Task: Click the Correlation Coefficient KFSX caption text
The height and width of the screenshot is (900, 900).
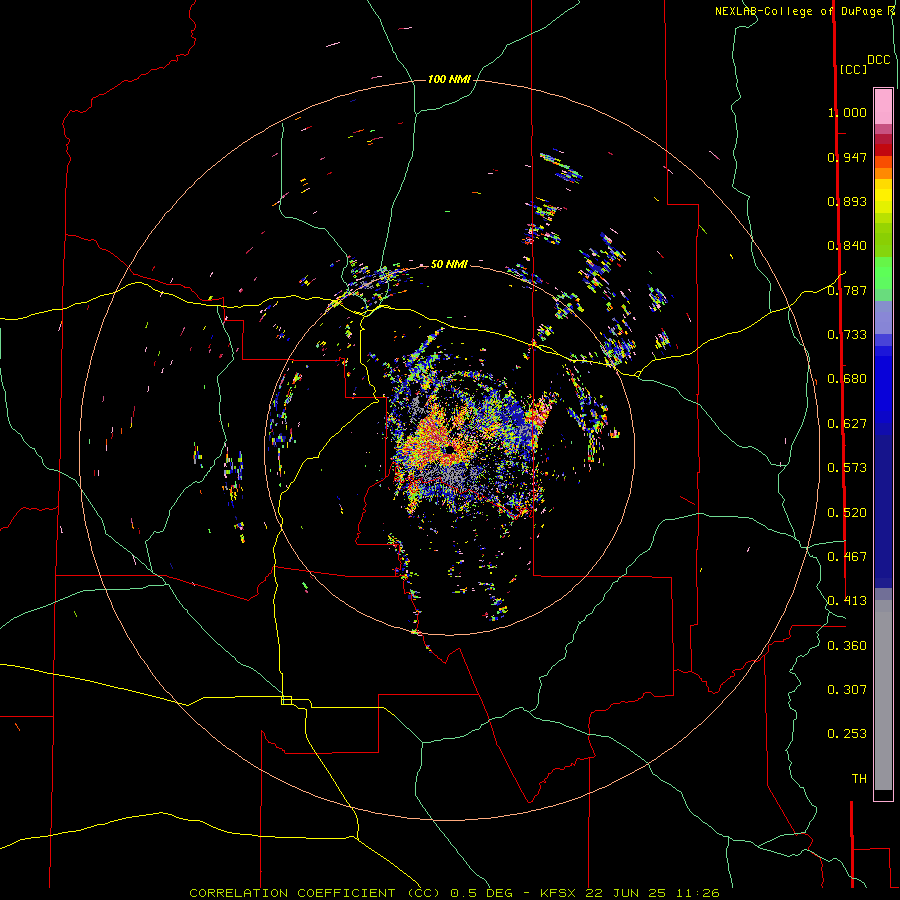Action: tap(454, 893)
